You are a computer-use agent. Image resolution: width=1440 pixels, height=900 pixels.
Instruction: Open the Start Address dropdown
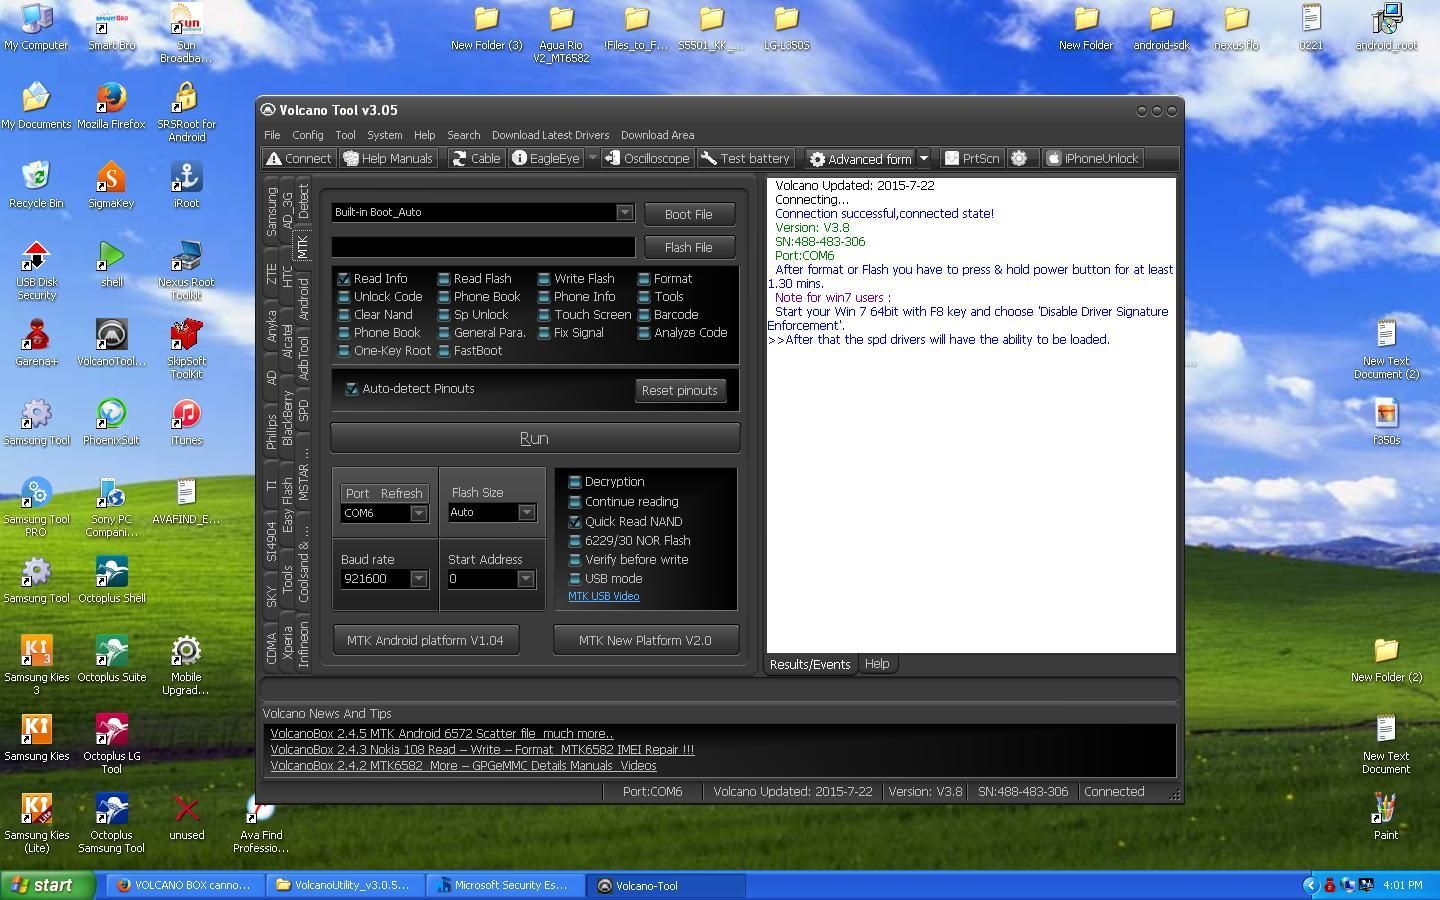pos(525,579)
